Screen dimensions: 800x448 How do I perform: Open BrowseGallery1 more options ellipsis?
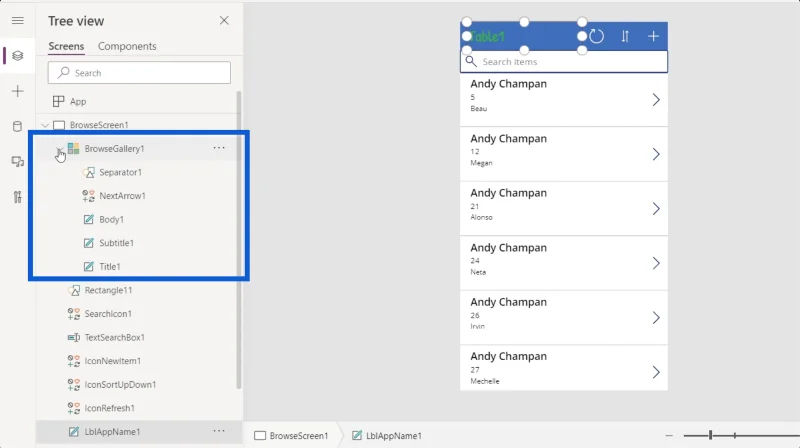click(219, 148)
